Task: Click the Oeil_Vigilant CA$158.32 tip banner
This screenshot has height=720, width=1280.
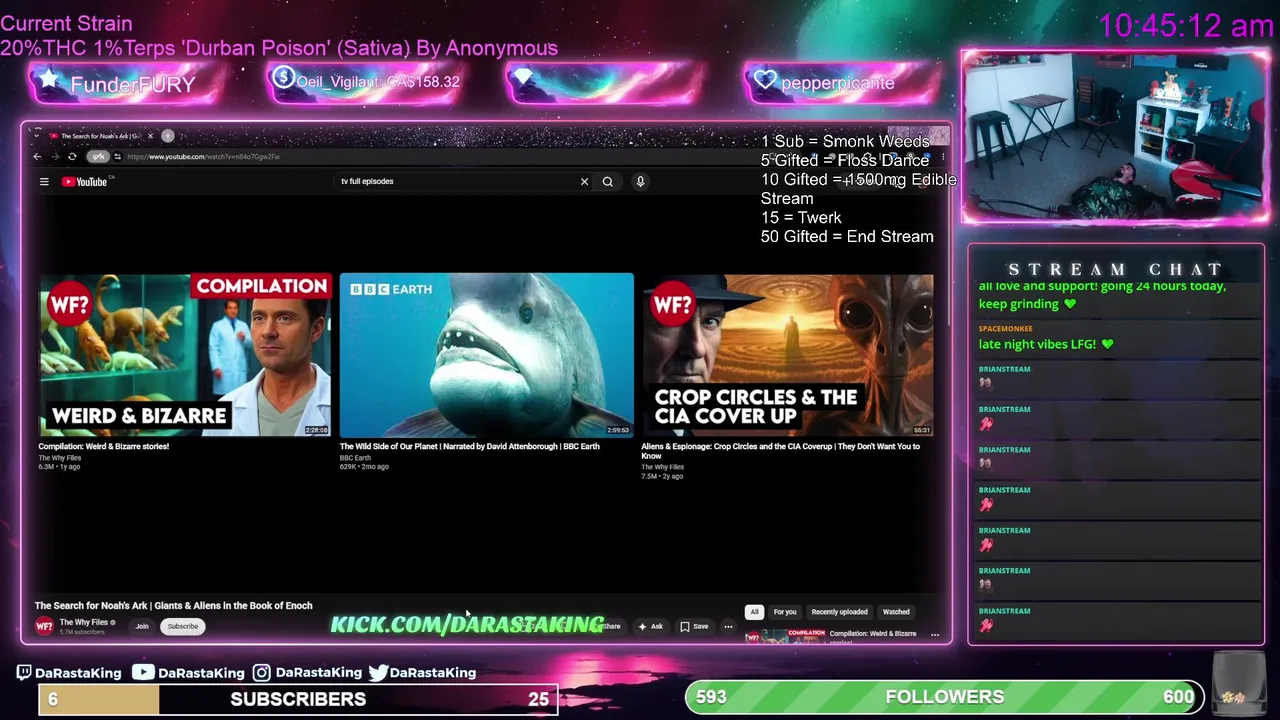Action: pyautogui.click(x=365, y=82)
